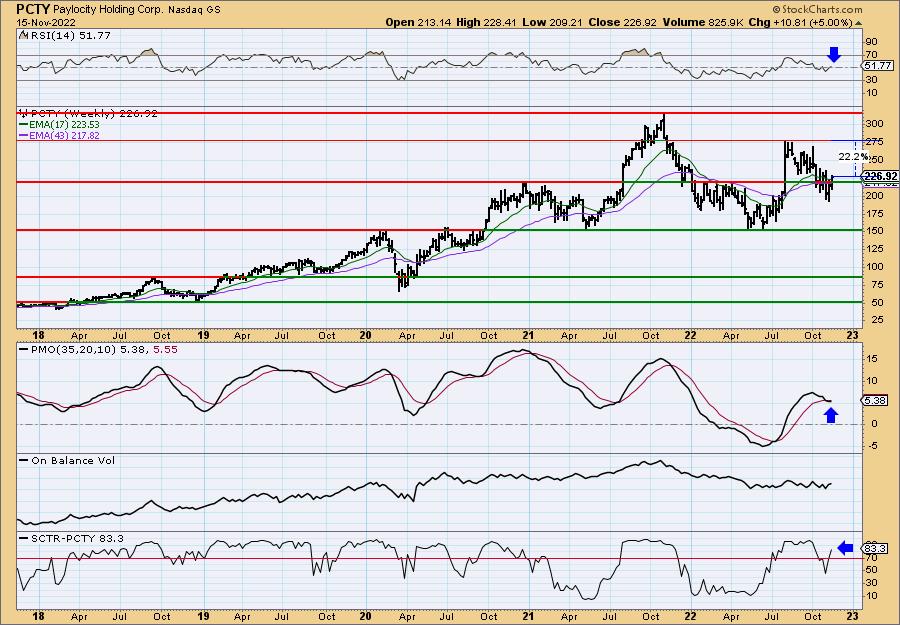The width and height of the screenshot is (900, 625).
Task: Click the Low 209.21 value
Action: [x=551, y=22]
